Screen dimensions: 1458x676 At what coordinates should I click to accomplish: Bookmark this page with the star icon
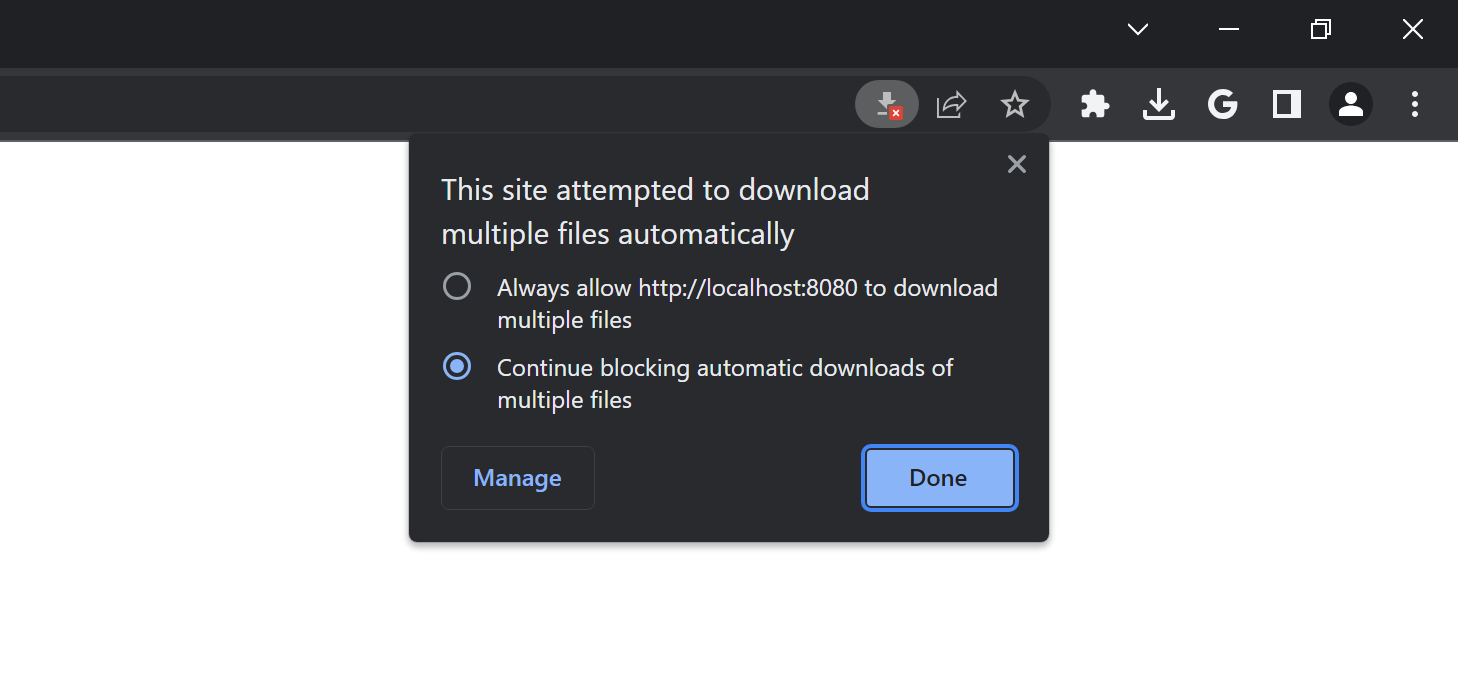(x=1015, y=104)
